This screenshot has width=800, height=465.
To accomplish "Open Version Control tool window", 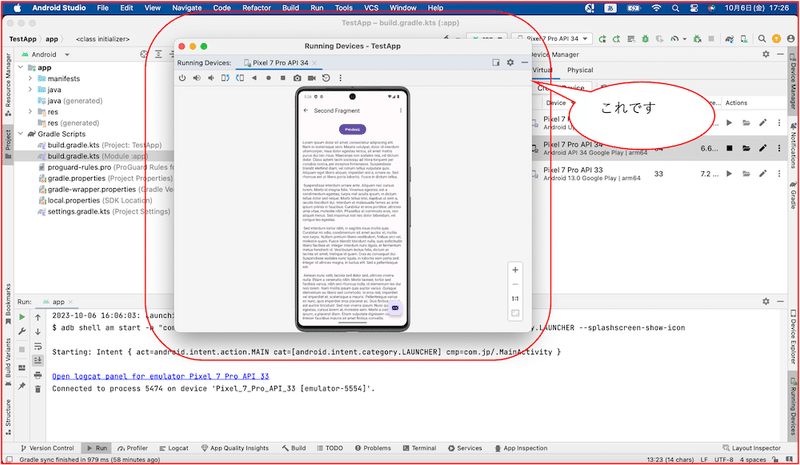I will pos(47,448).
